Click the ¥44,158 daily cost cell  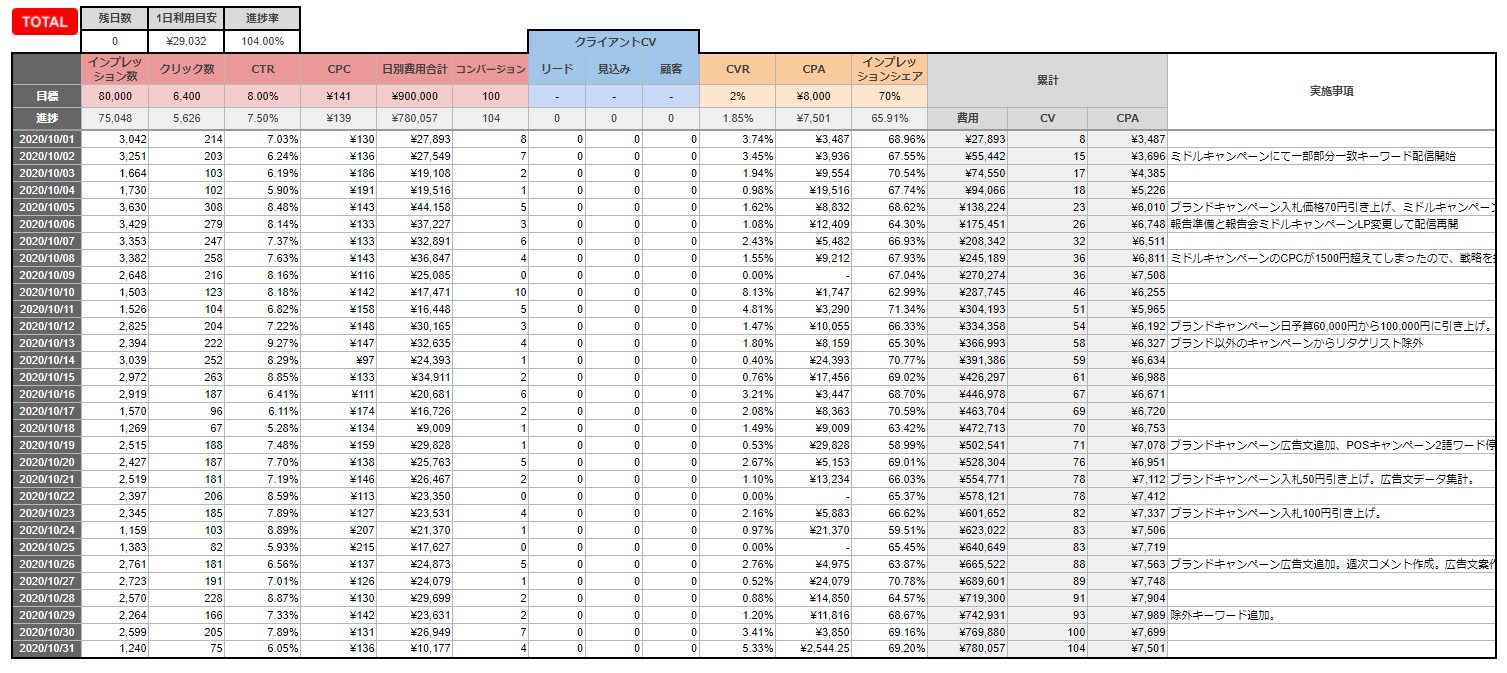tap(414, 207)
